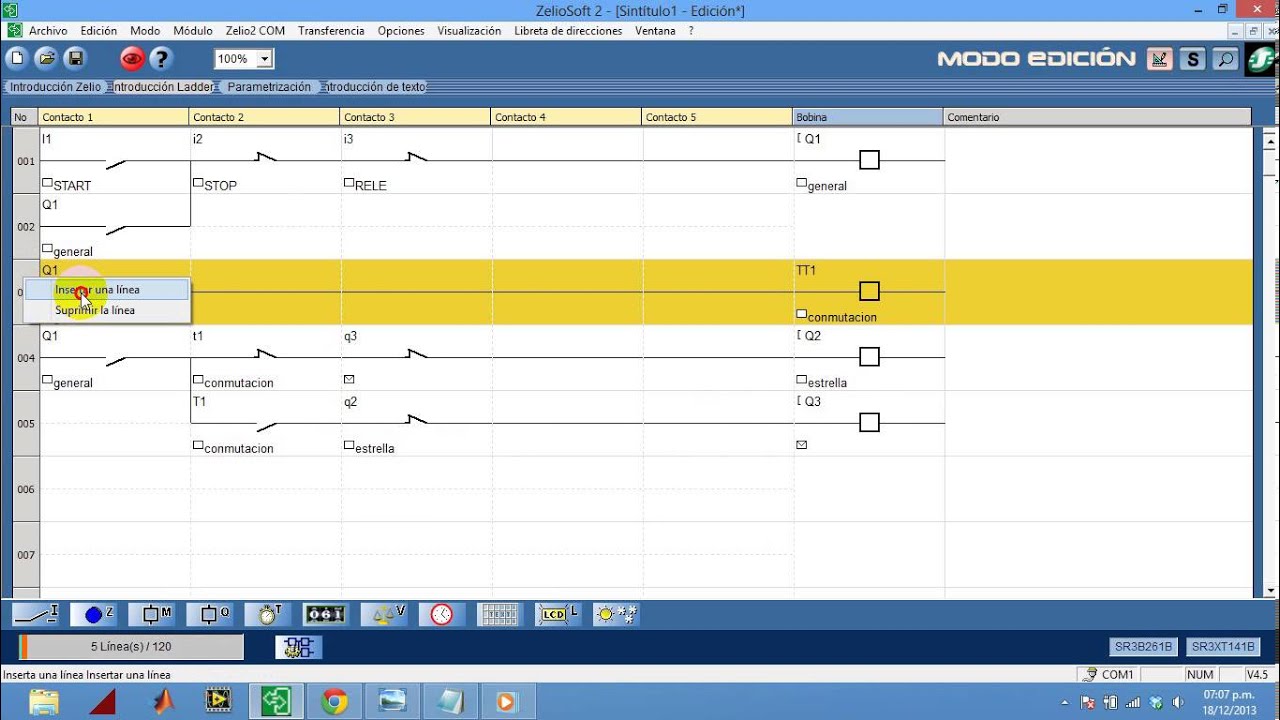Select the discrete outputs Q icon
The width and height of the screenshot is (1280, 720).
[x=212, y=614]
